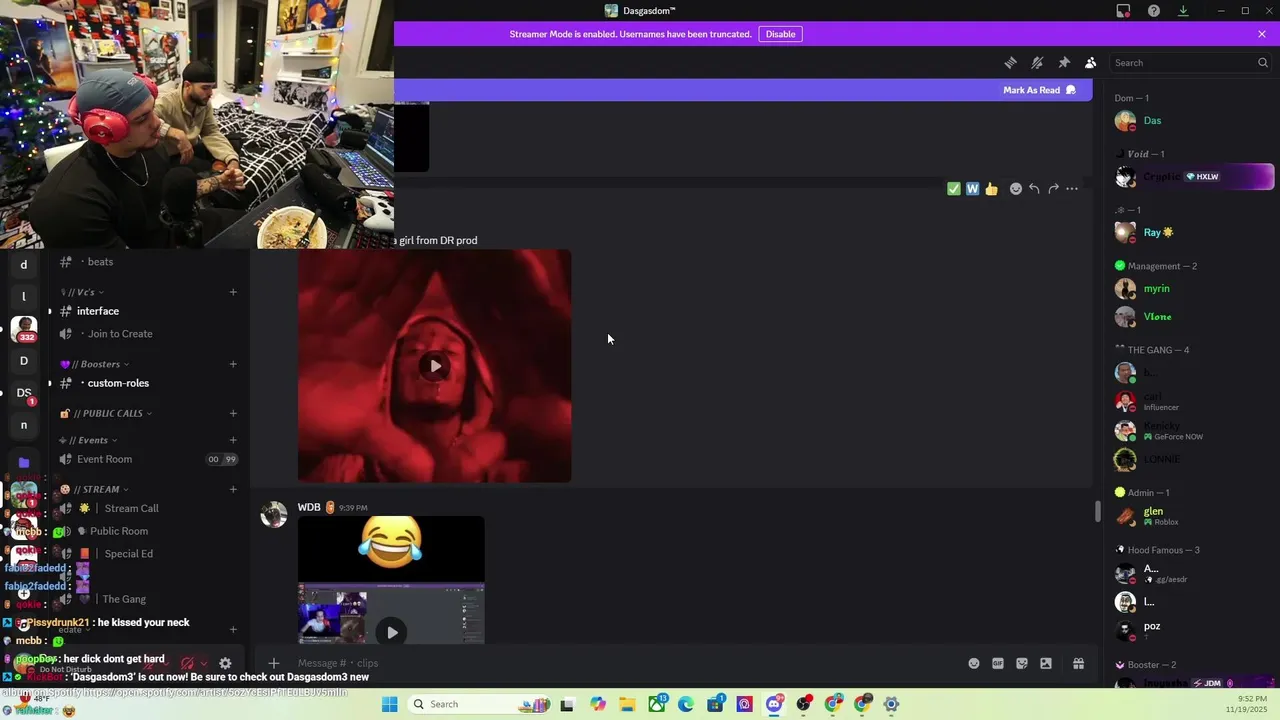
Task: Toggle the member list icon
Action: pyautogui.click(x=1091, y=62)
